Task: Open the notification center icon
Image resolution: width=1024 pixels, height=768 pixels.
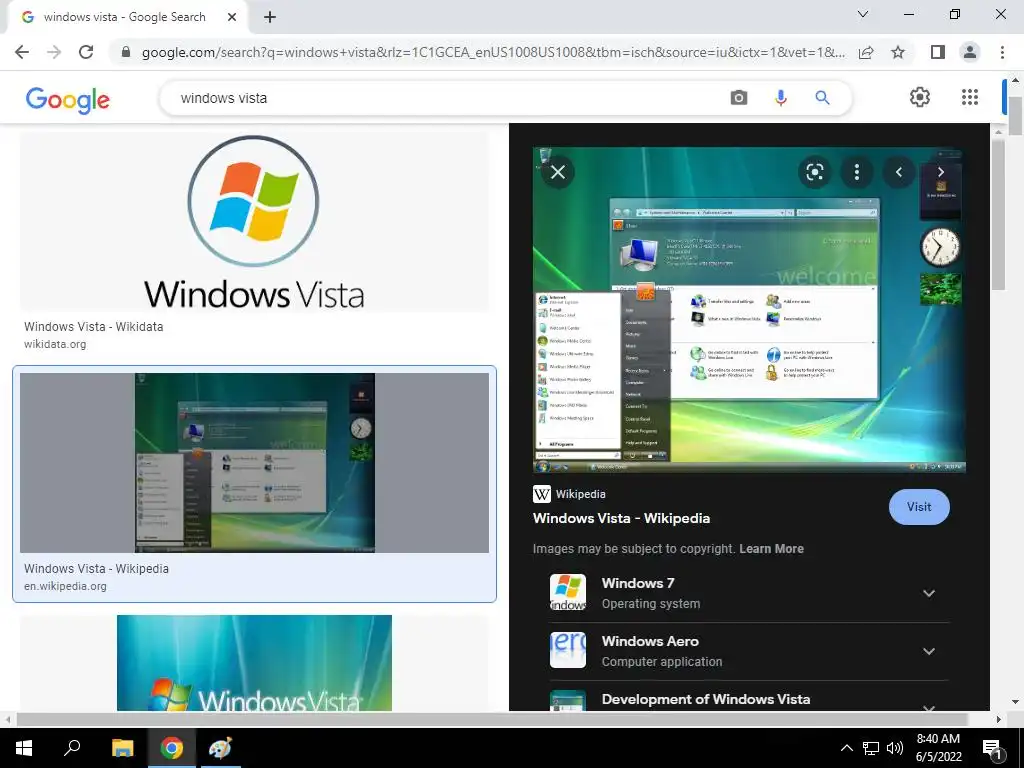Action: coord(993,748)
